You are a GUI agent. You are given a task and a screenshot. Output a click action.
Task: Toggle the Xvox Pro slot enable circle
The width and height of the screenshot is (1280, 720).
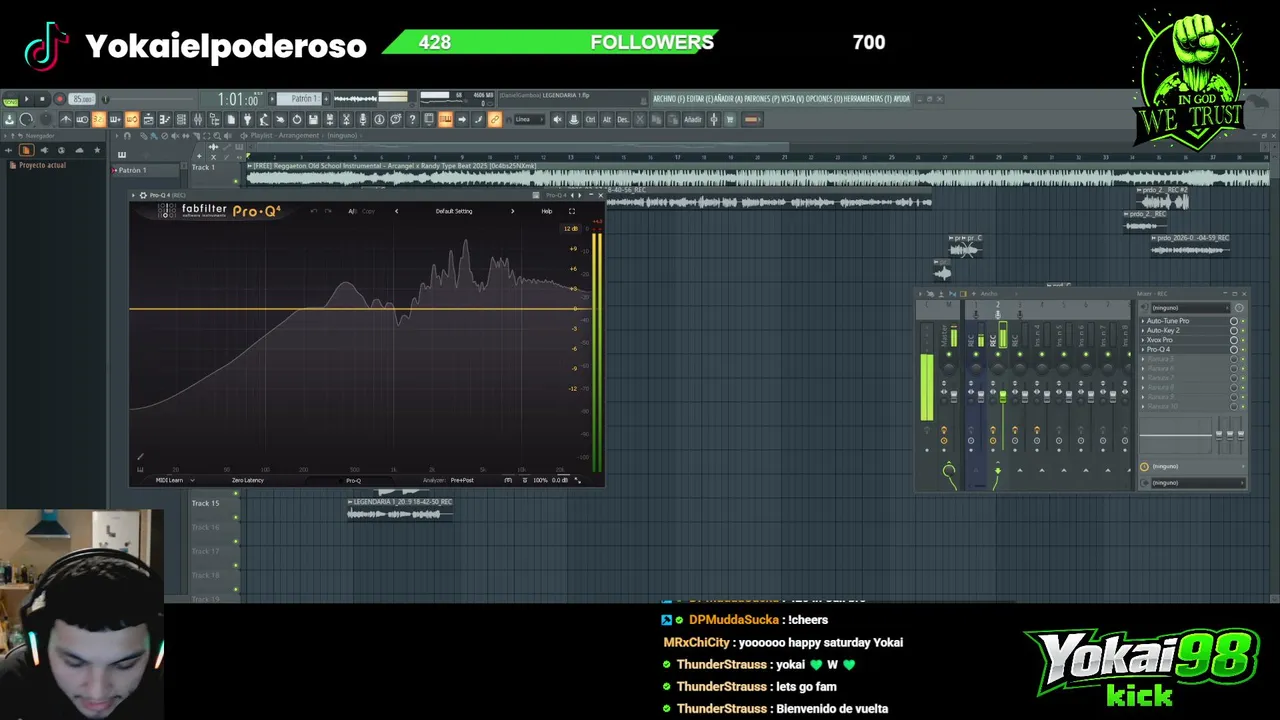click(1234, 340)
